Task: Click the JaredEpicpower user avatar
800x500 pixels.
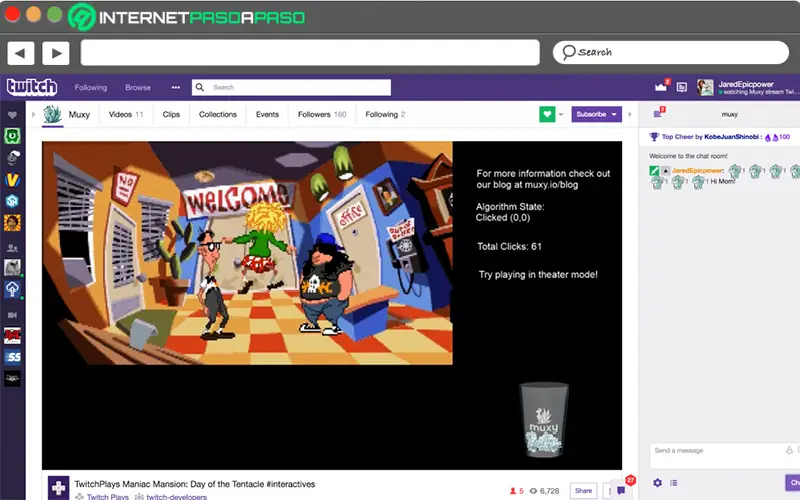Action: pos(705,87)
